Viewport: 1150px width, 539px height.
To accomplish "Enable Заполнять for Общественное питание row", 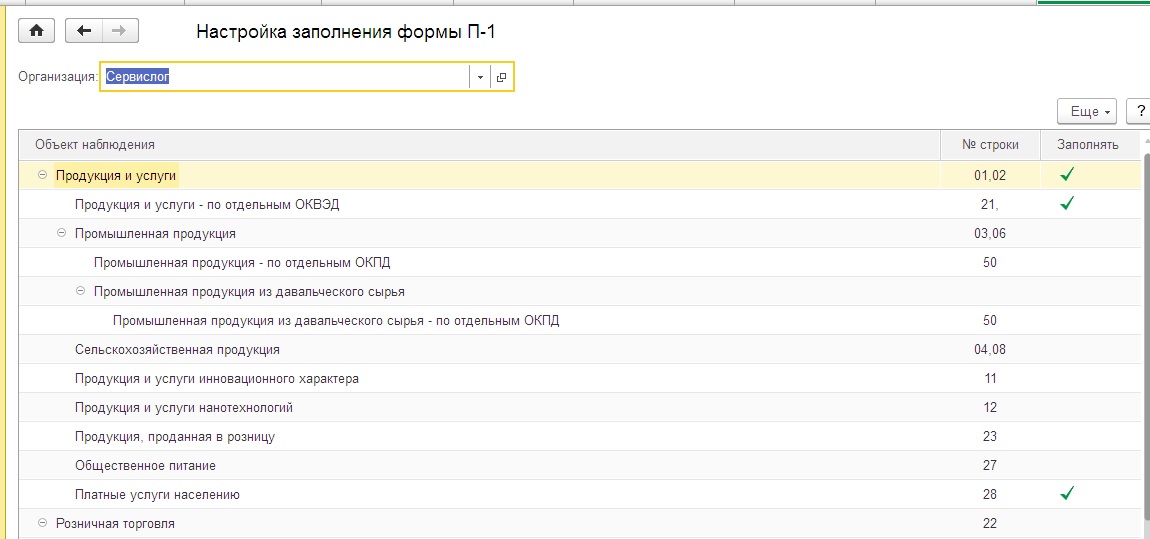I will [x=1090, y=466].
